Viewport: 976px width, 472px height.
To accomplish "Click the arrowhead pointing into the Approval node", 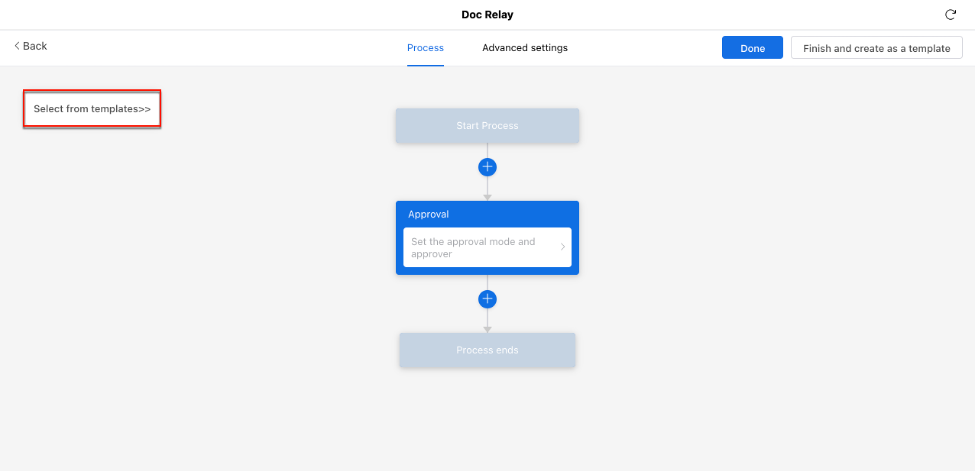I will [487, 196].
